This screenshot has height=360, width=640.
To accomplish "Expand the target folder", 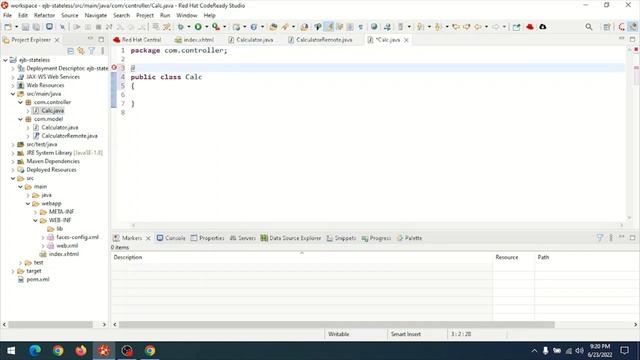I will tap(13, 271).
